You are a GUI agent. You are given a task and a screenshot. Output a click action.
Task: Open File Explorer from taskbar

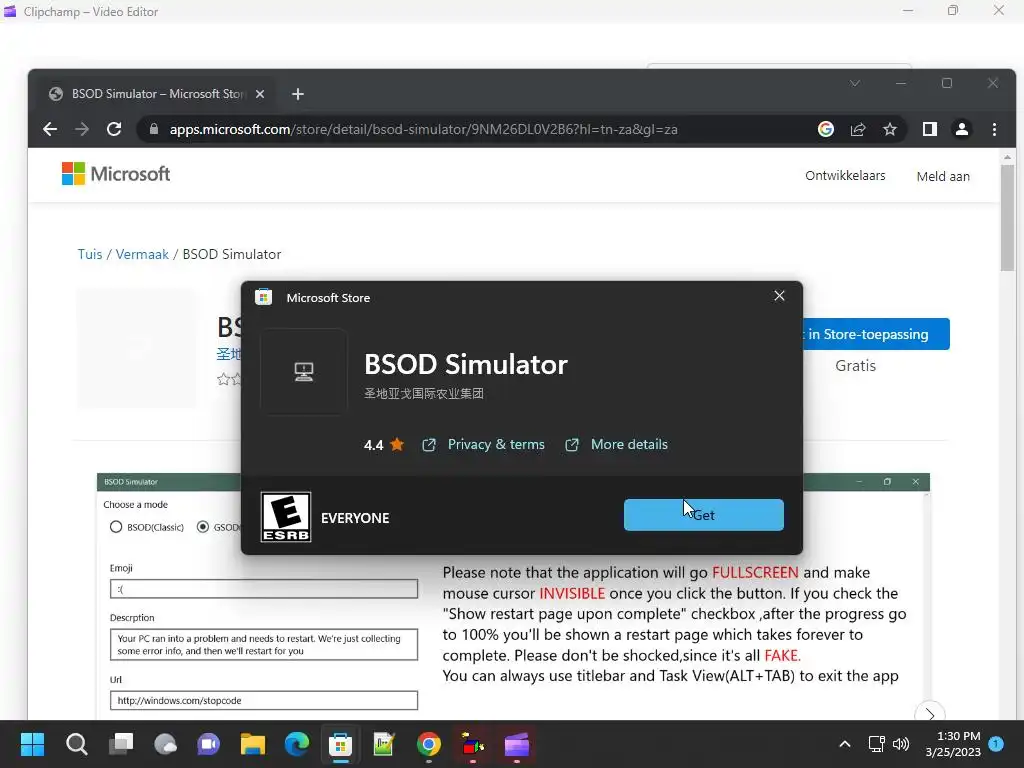(x=253, y=744)
